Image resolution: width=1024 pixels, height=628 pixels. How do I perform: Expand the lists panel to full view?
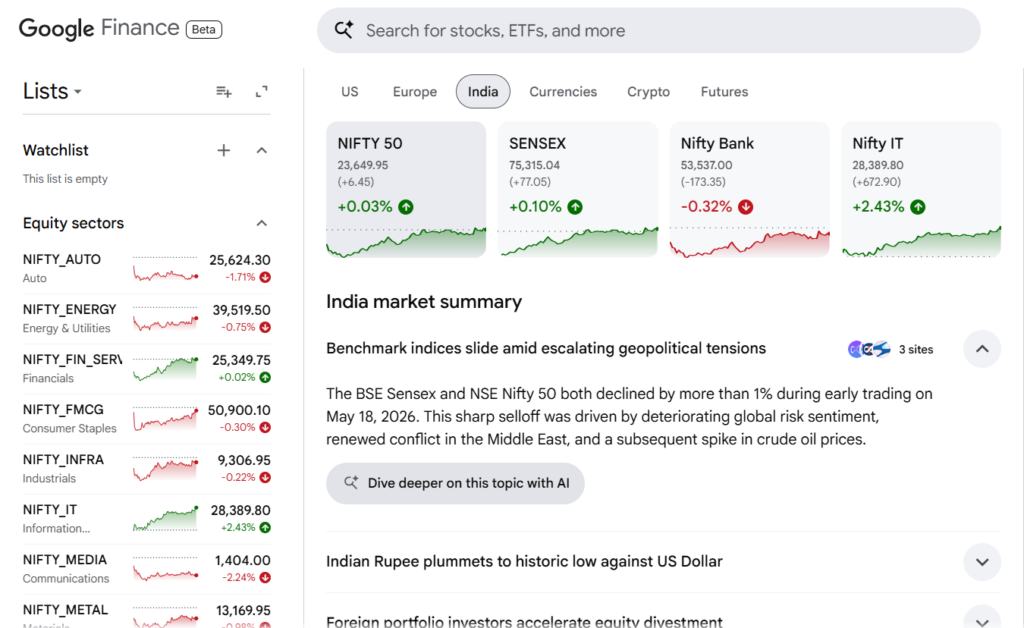[x=261, y=91]
